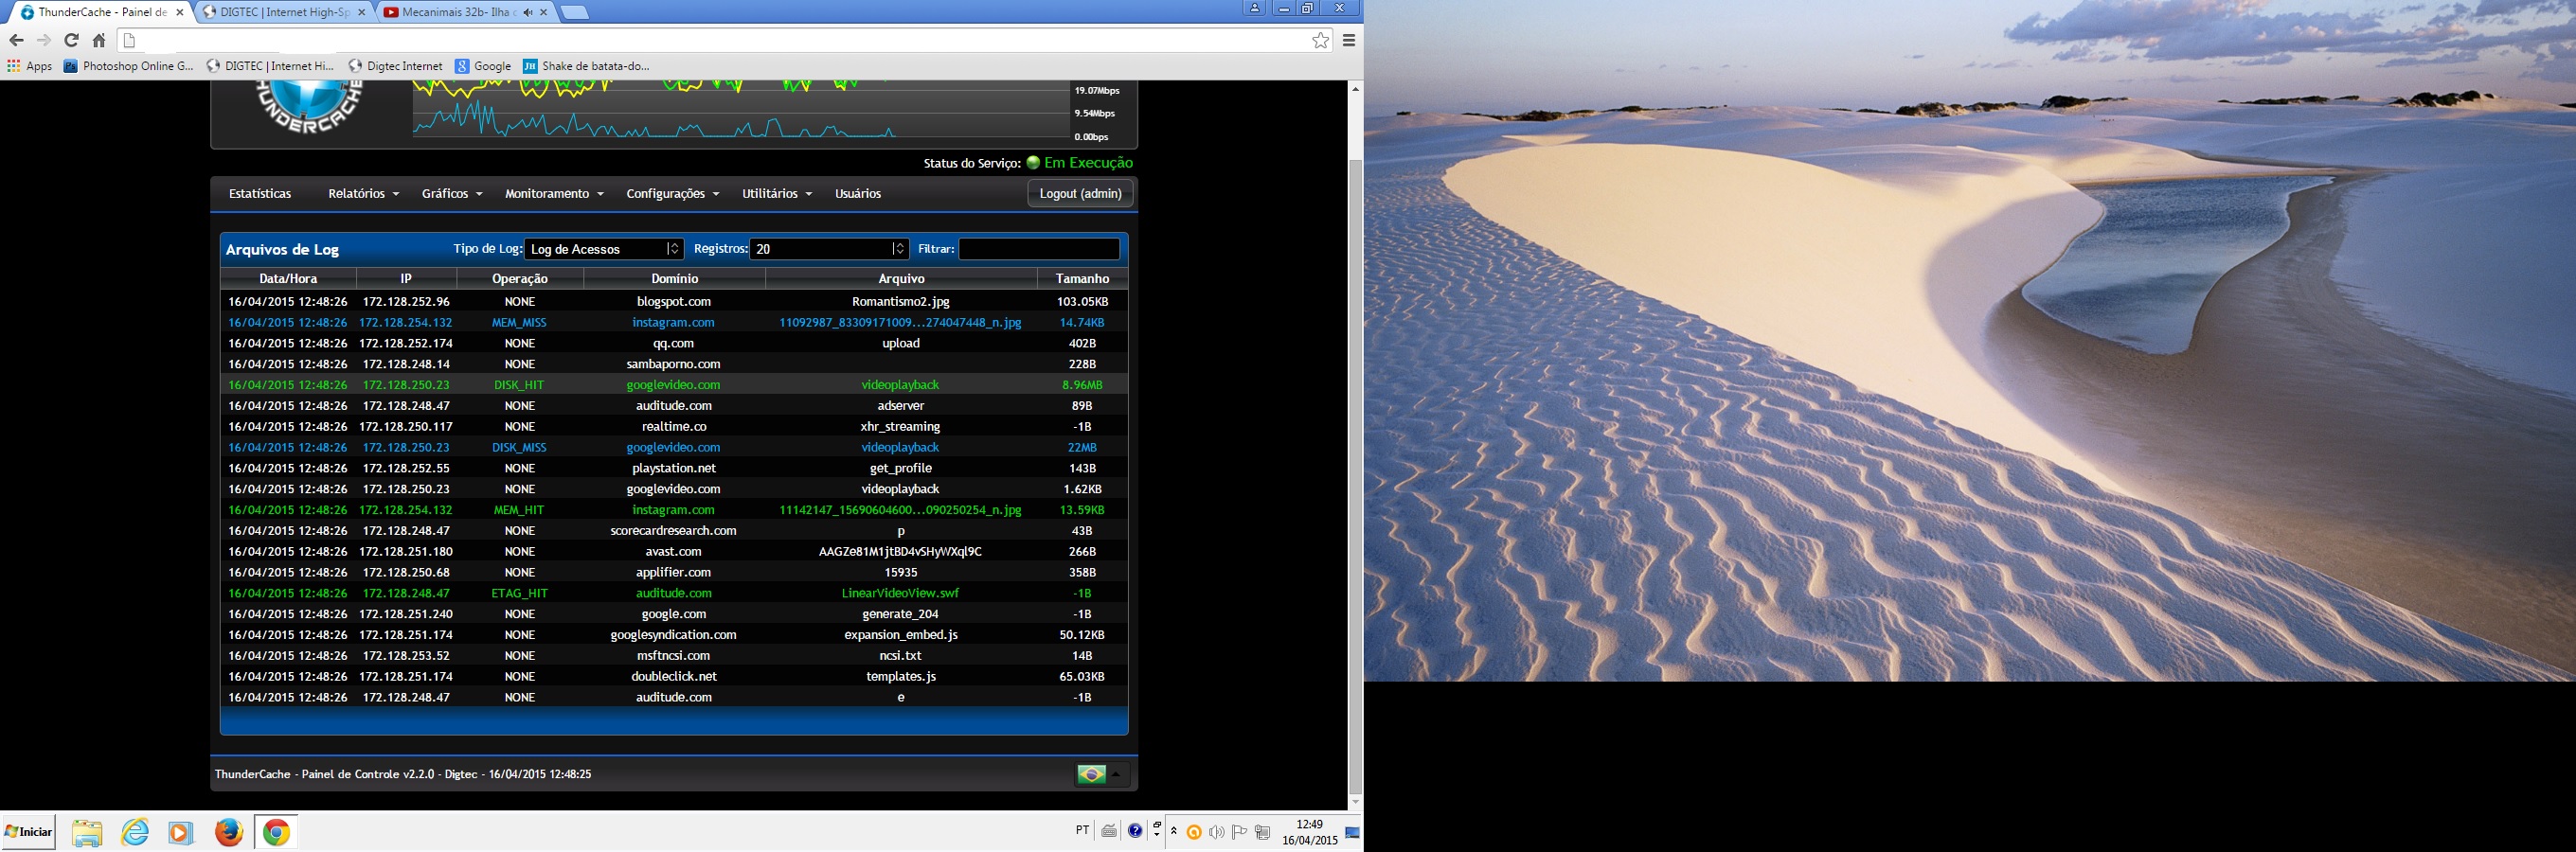Viewport: 2576px width, 852px height.
Task: Select the blogspot.com domain cell
Action: 674,302
